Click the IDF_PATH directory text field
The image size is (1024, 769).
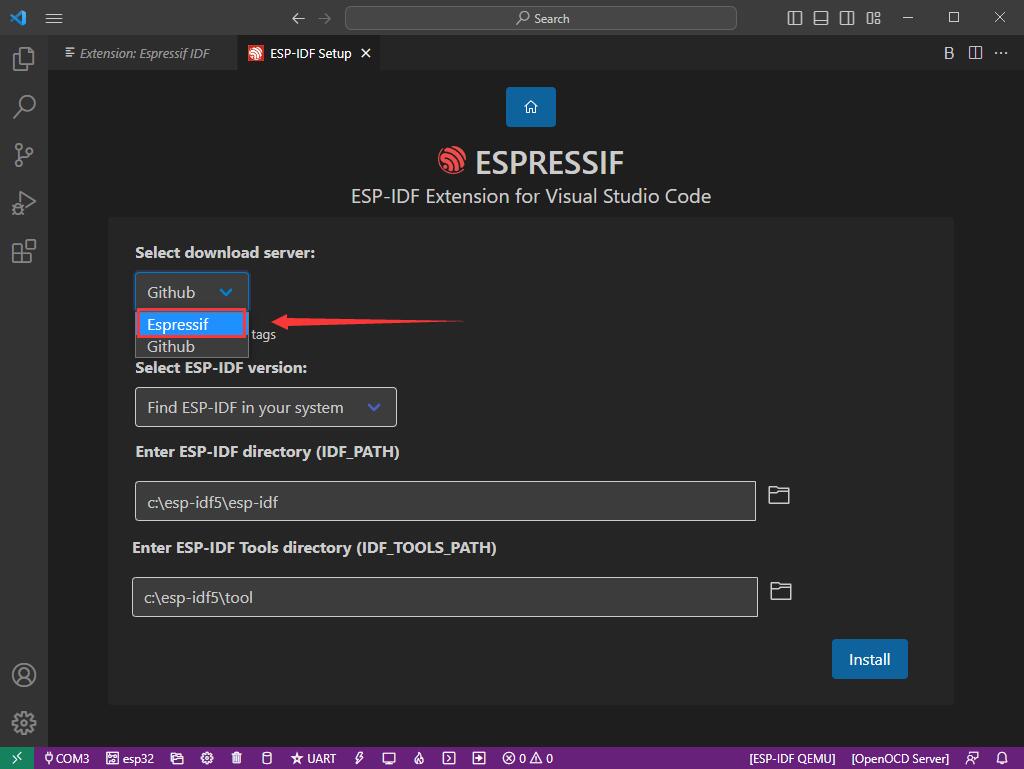(x=444, y=502)
